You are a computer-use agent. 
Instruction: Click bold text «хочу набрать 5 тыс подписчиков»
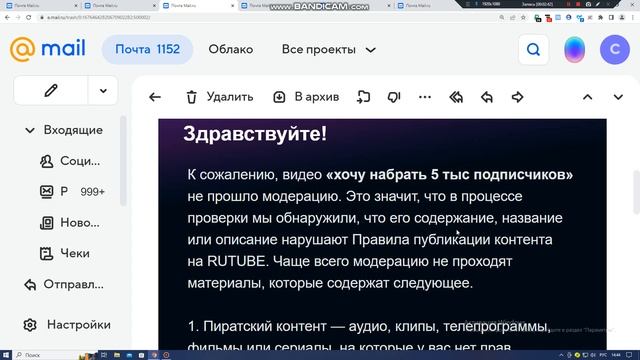coord(449,175)
